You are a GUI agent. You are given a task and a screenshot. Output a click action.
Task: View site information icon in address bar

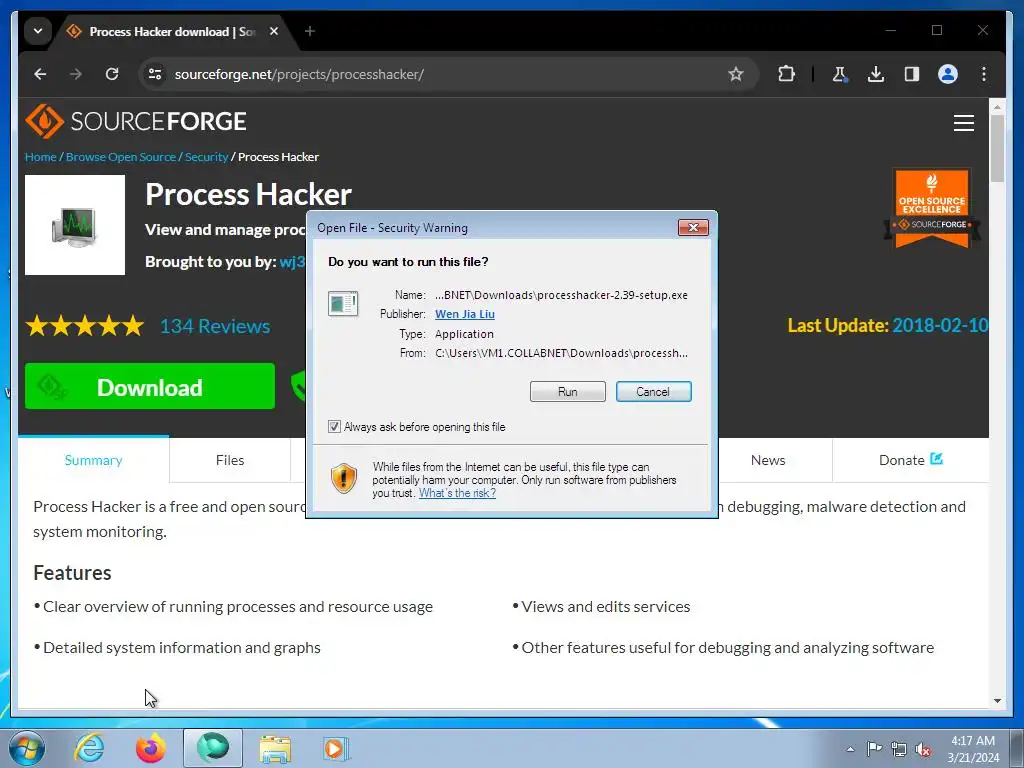pyautogui.click(x=155, y=74)
